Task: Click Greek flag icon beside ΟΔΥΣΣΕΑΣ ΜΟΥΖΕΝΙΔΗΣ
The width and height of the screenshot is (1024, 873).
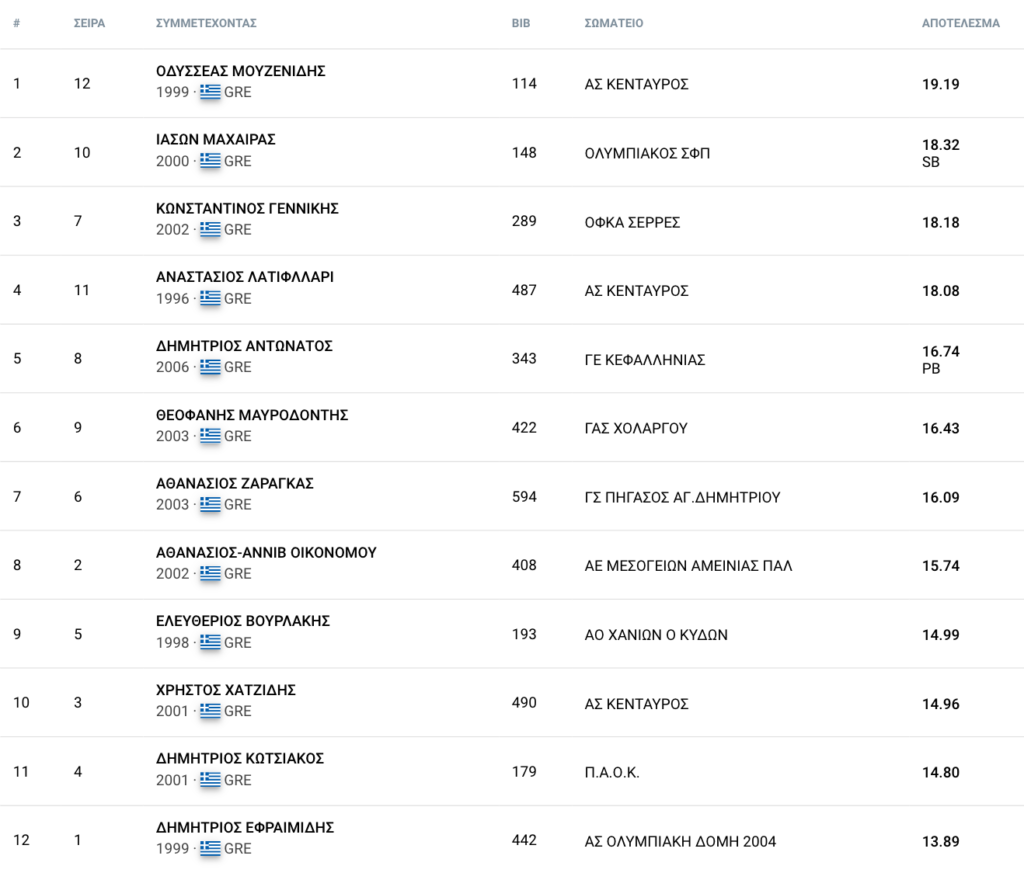Action: [210, 92]
